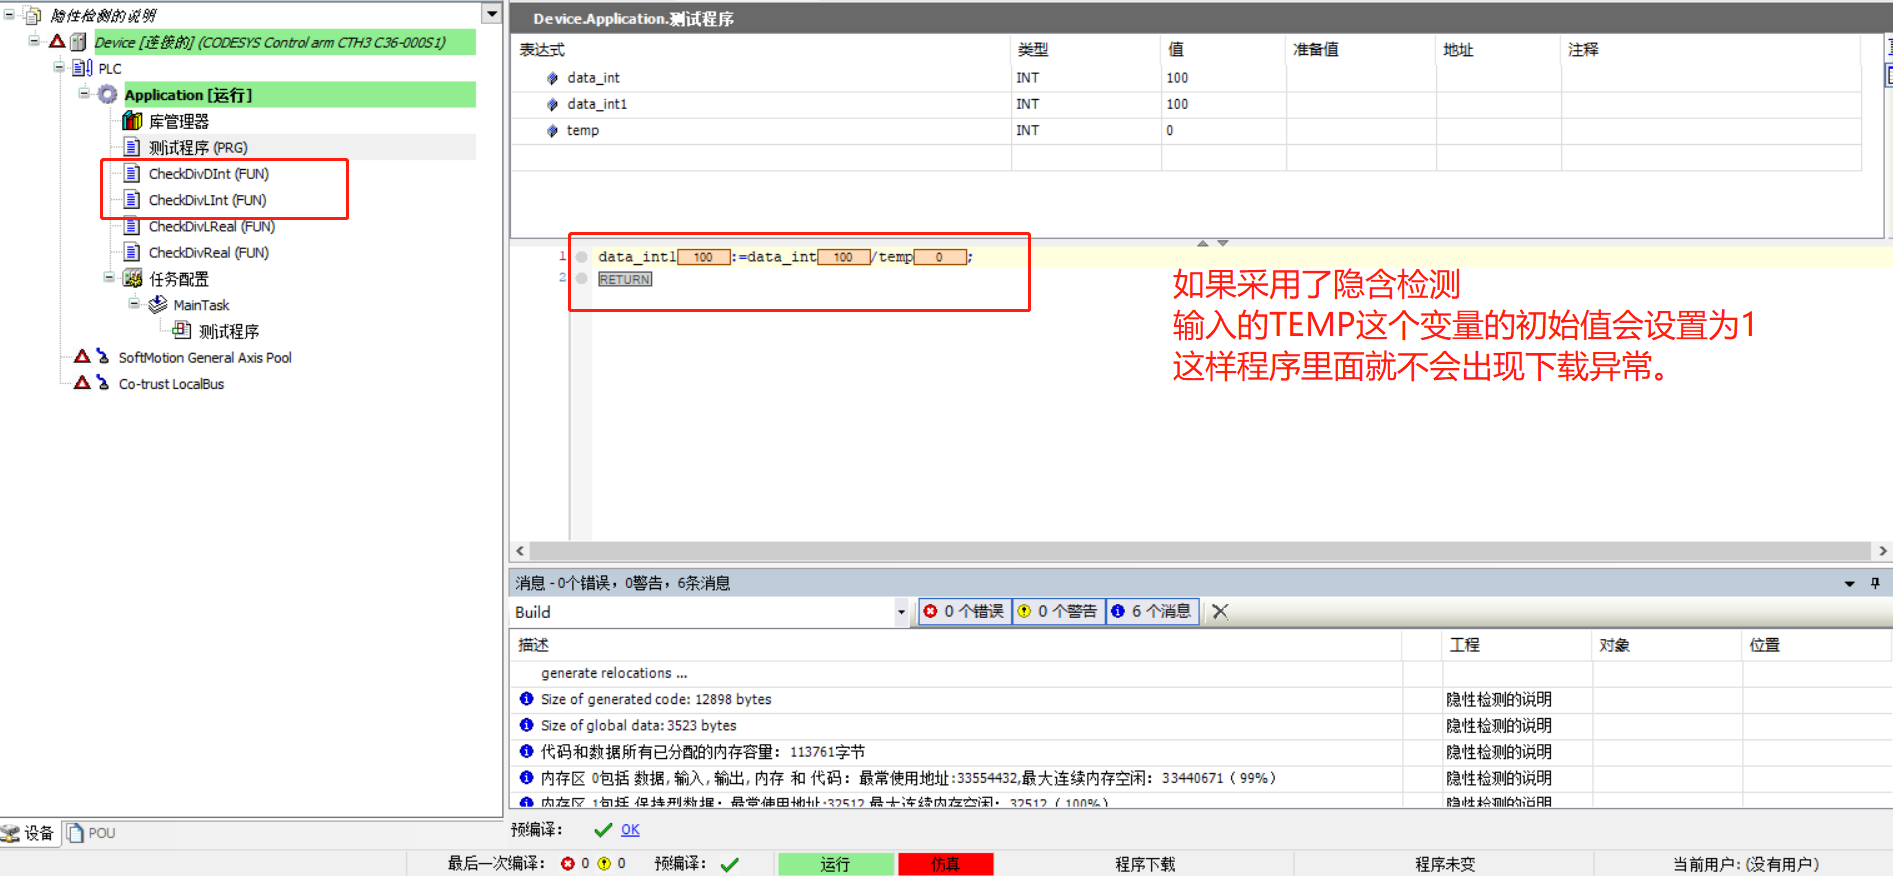Toggle the 0 个错误 errors filter

[965, 611]
